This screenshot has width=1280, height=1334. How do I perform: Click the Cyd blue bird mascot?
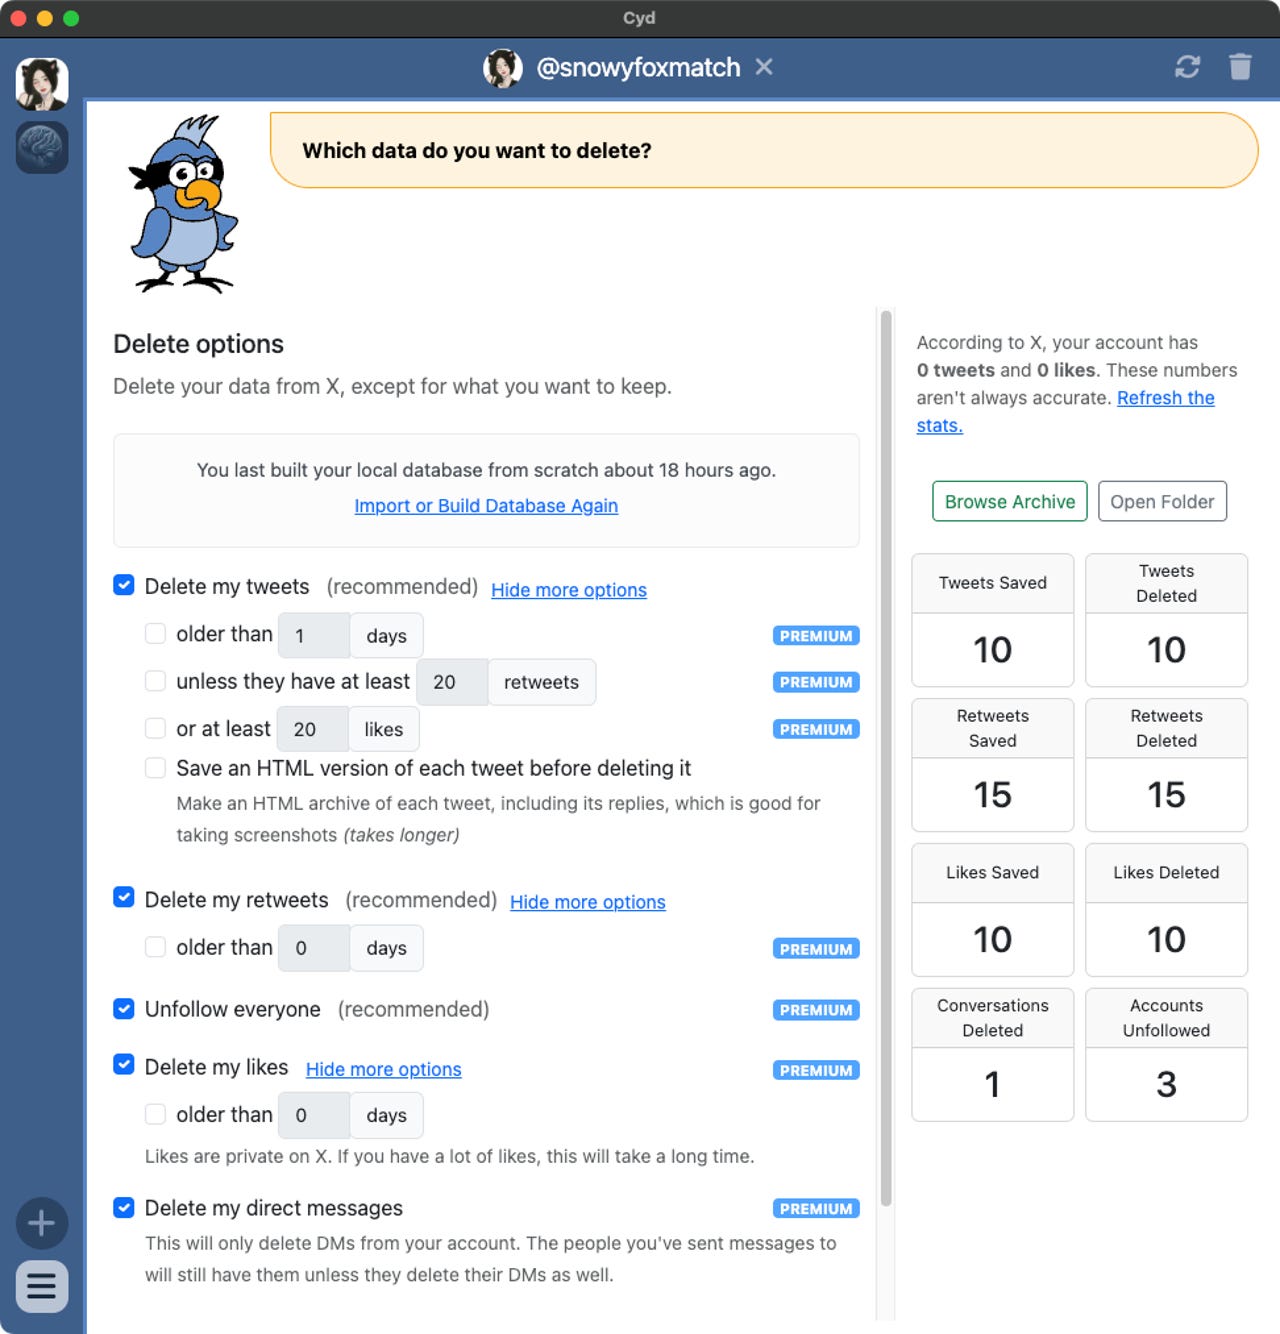pyautogui.click(x=184, y=203)
